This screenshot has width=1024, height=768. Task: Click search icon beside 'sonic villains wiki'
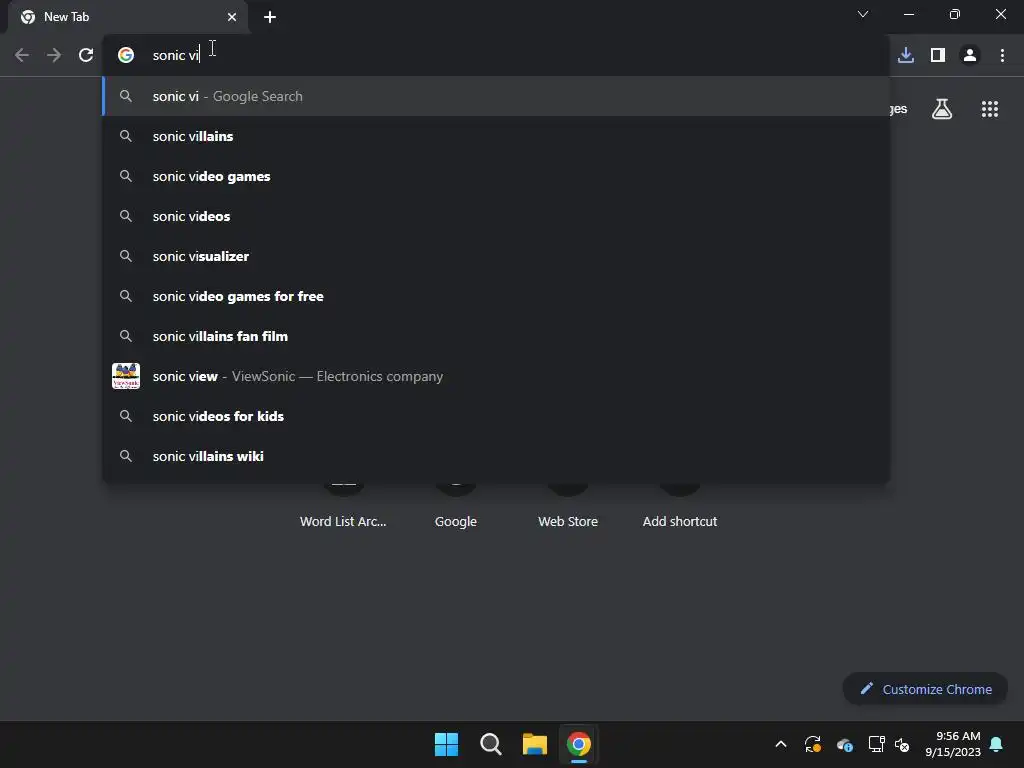click(x=126, y=456)
